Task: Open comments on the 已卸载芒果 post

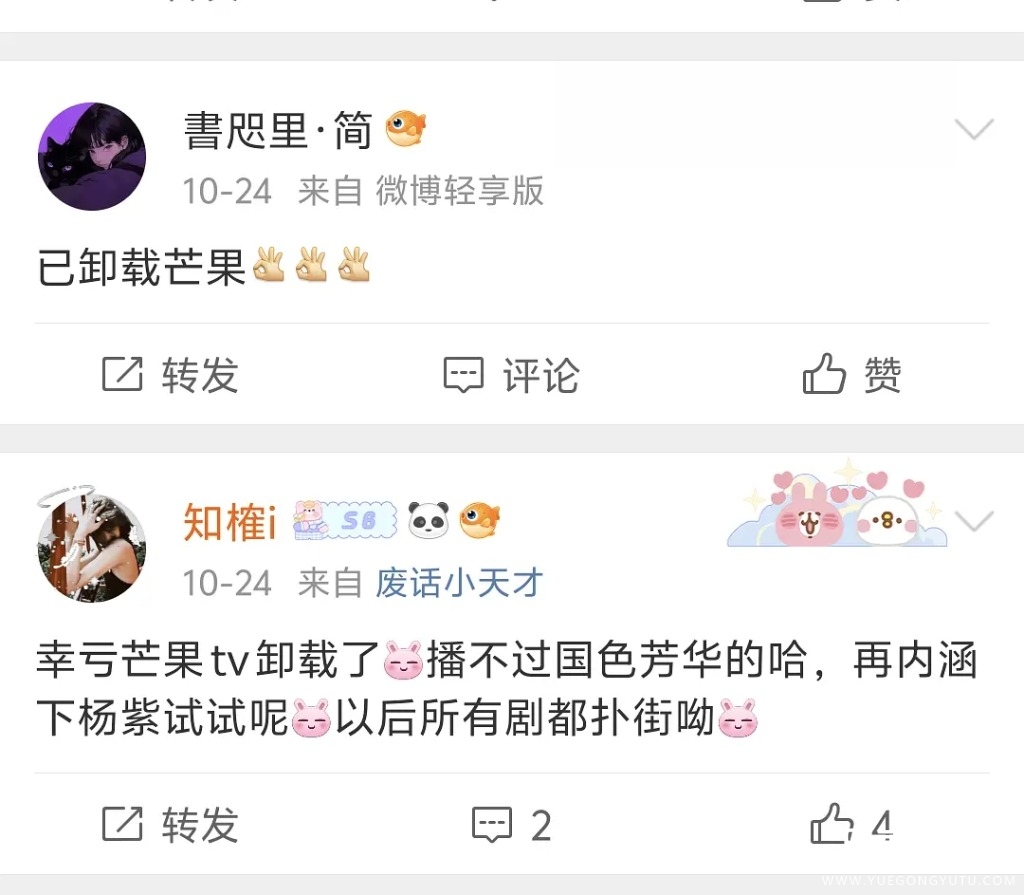Action: 511,375
